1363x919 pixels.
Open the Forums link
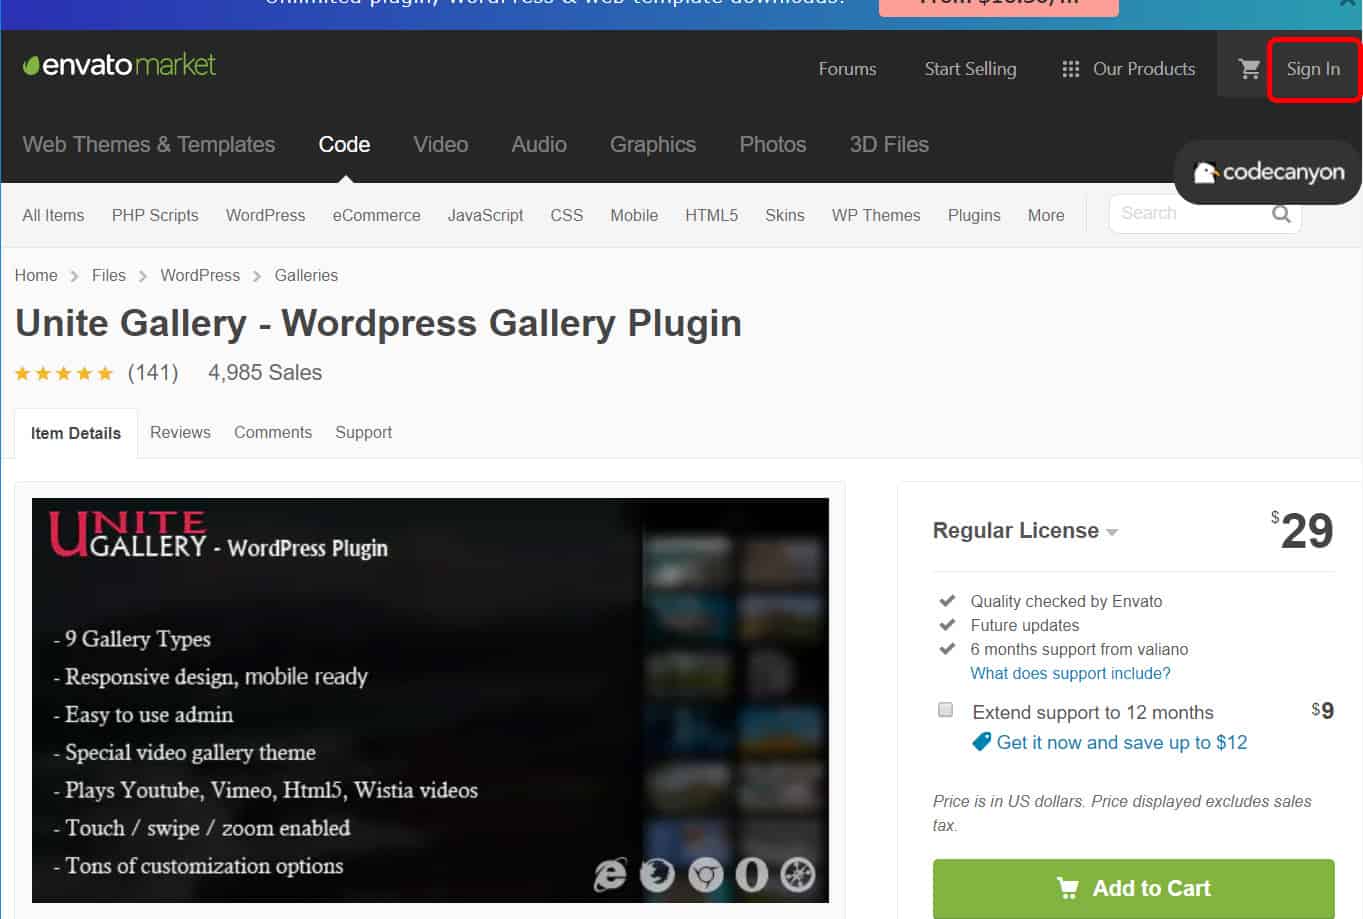coord(847,69)
